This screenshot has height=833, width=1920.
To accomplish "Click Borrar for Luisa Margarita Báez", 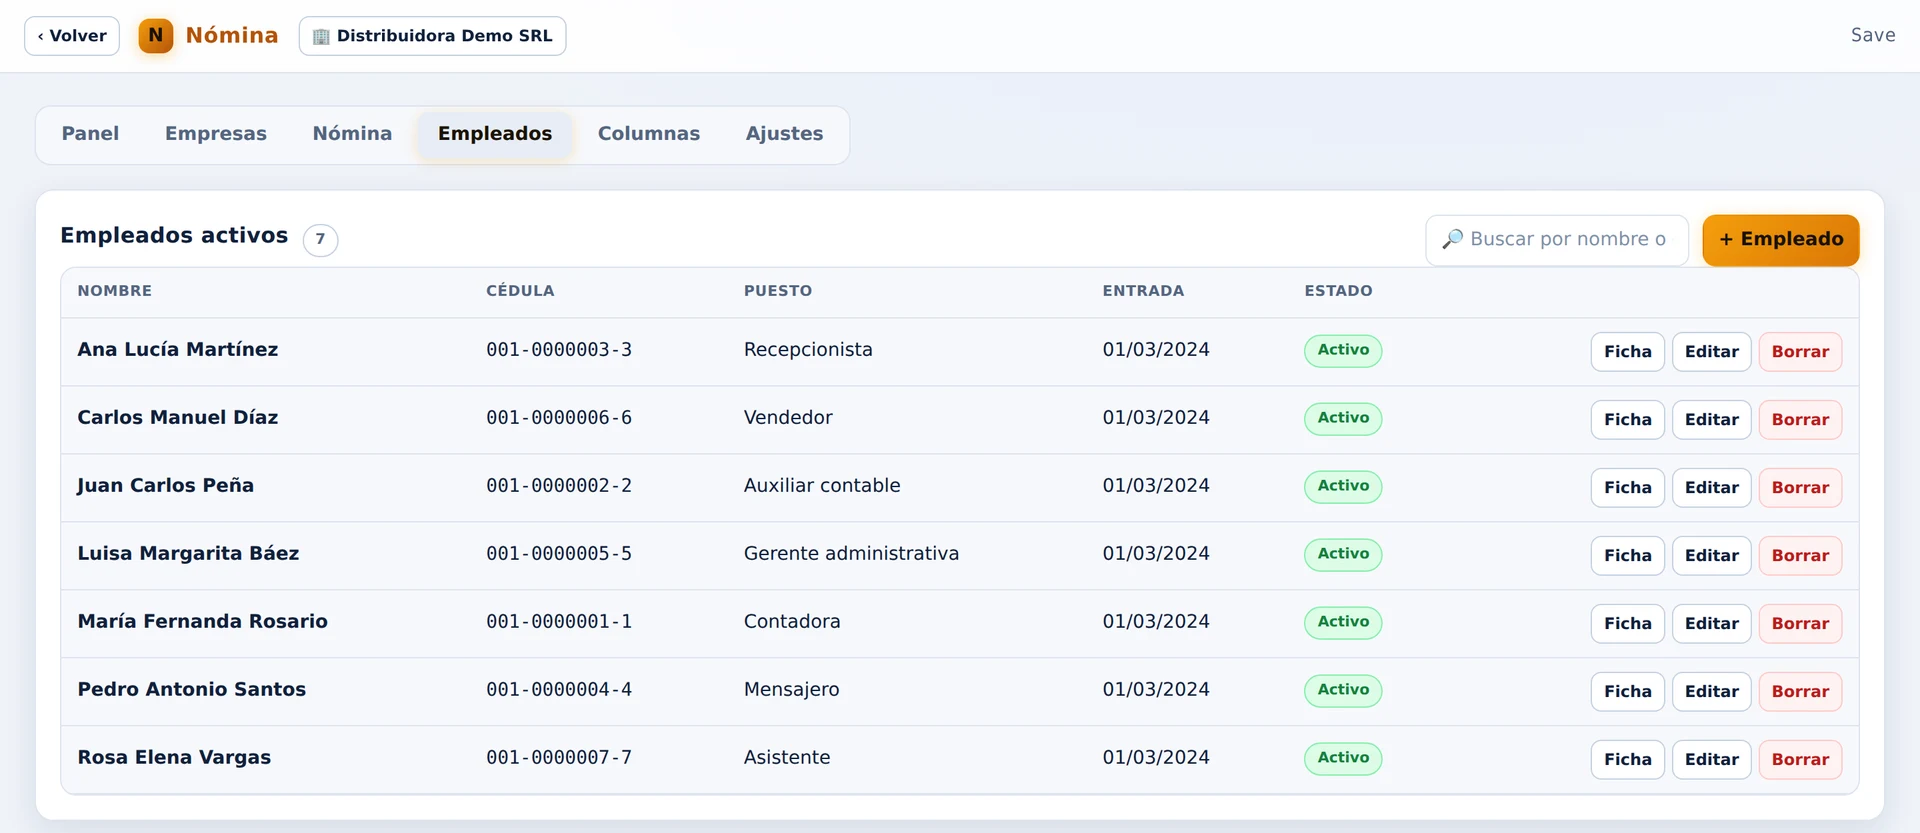I will (x=1800, y=556).
